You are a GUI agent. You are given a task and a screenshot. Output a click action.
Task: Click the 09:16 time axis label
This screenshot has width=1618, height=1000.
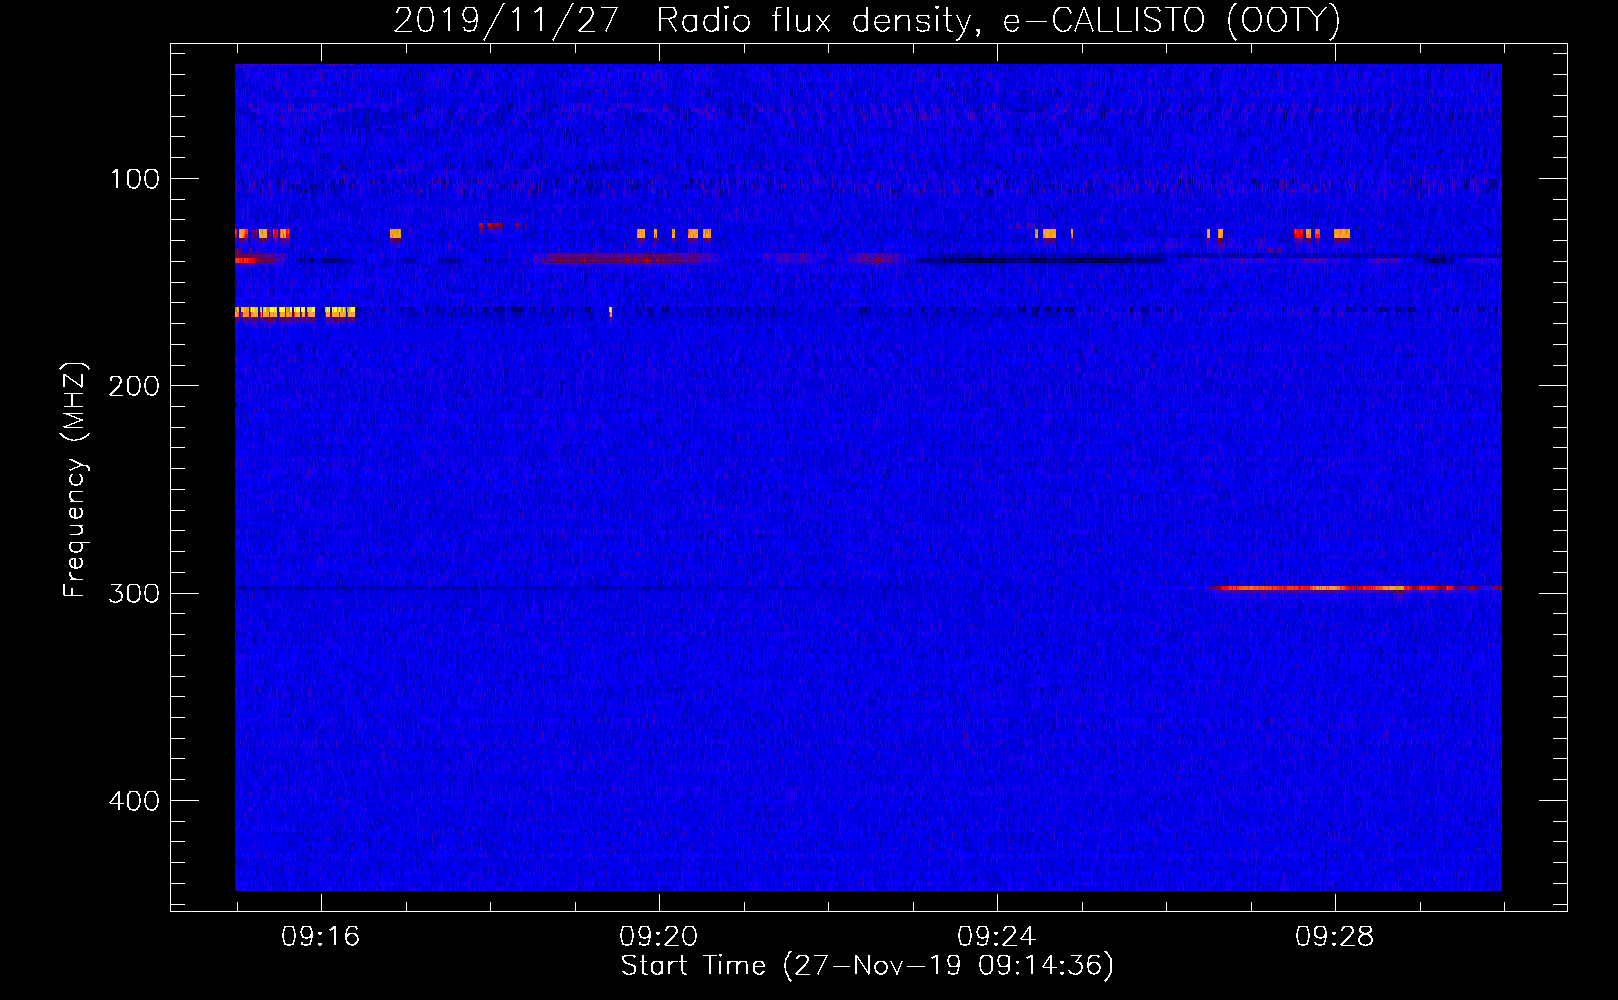coord(320,937)
